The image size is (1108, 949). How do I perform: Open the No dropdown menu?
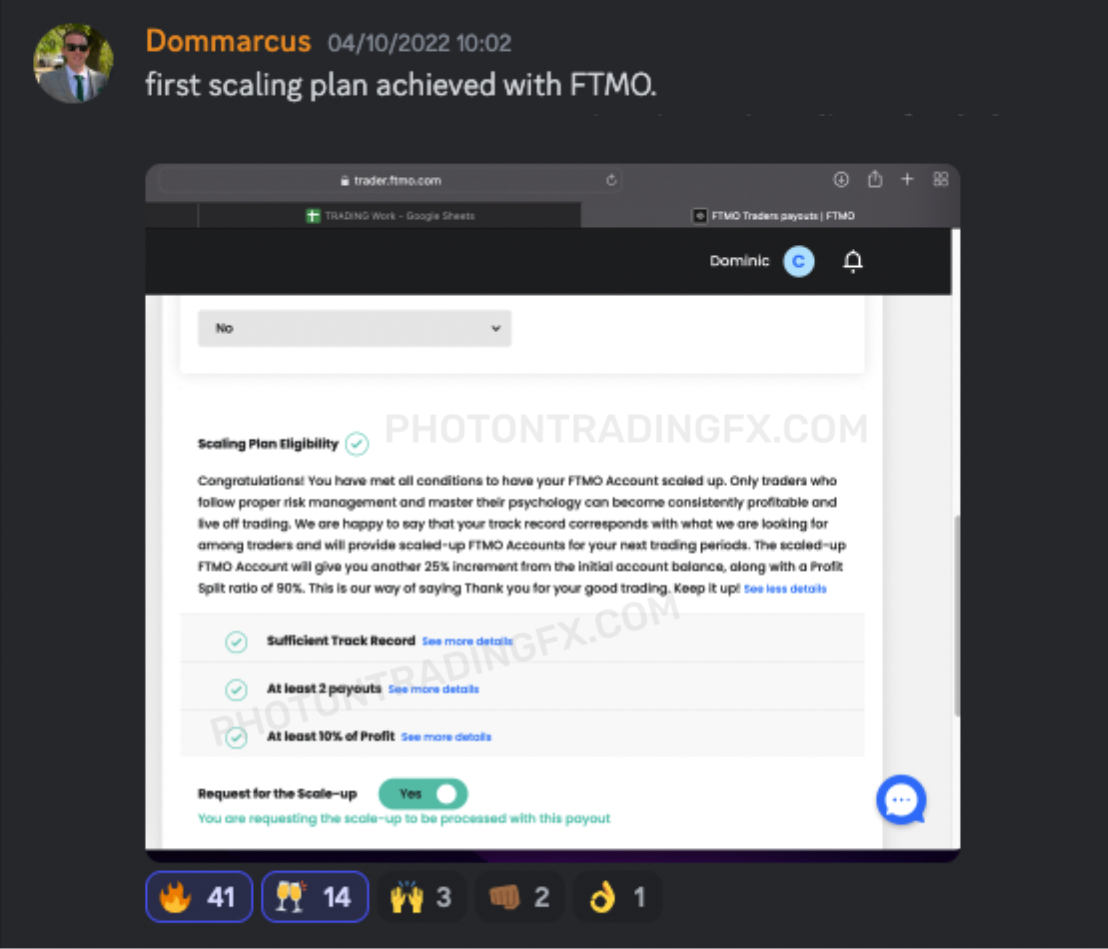click(355, 328)
